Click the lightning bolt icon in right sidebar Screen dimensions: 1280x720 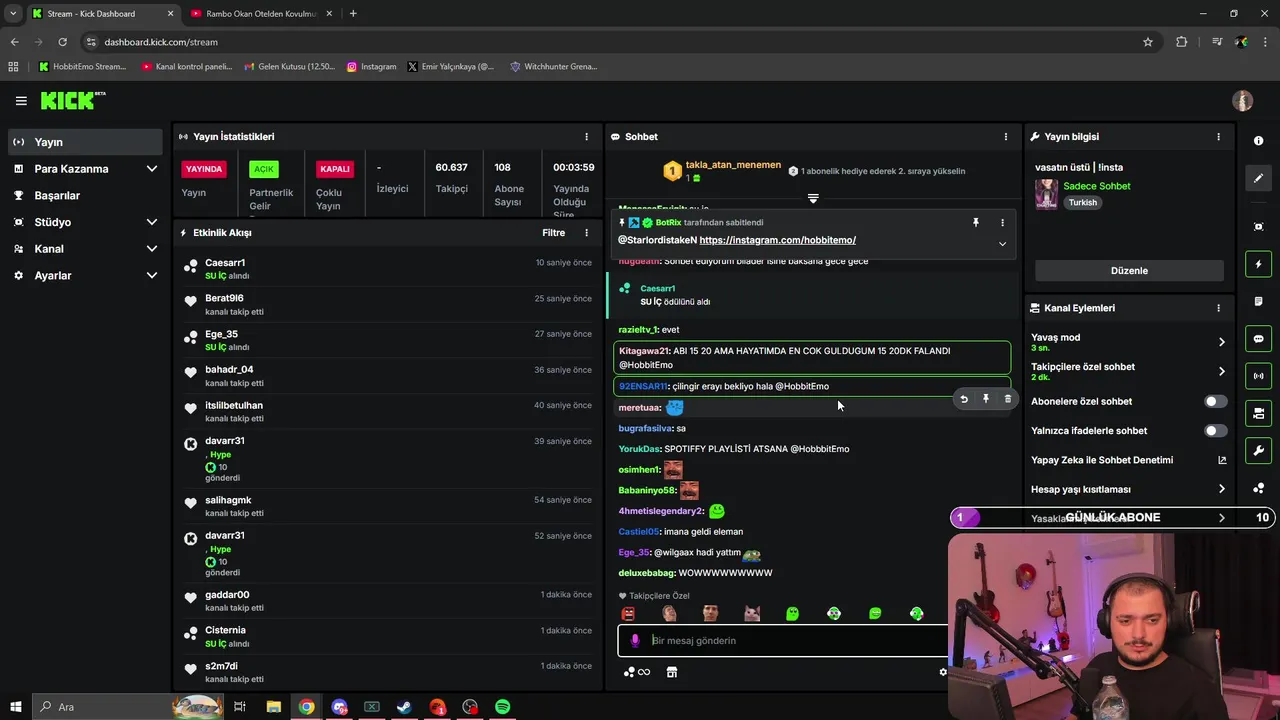point(1258,264)
